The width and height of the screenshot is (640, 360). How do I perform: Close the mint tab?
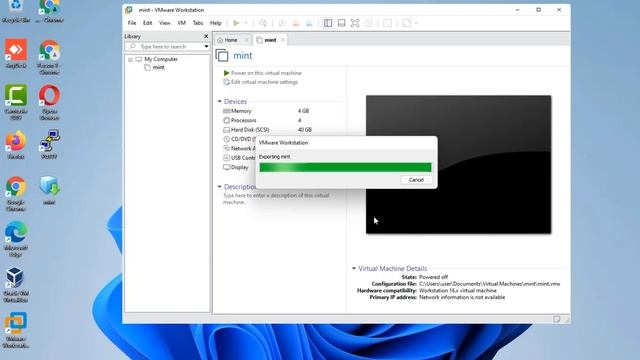pyautogui.click(x=283, y=40)
